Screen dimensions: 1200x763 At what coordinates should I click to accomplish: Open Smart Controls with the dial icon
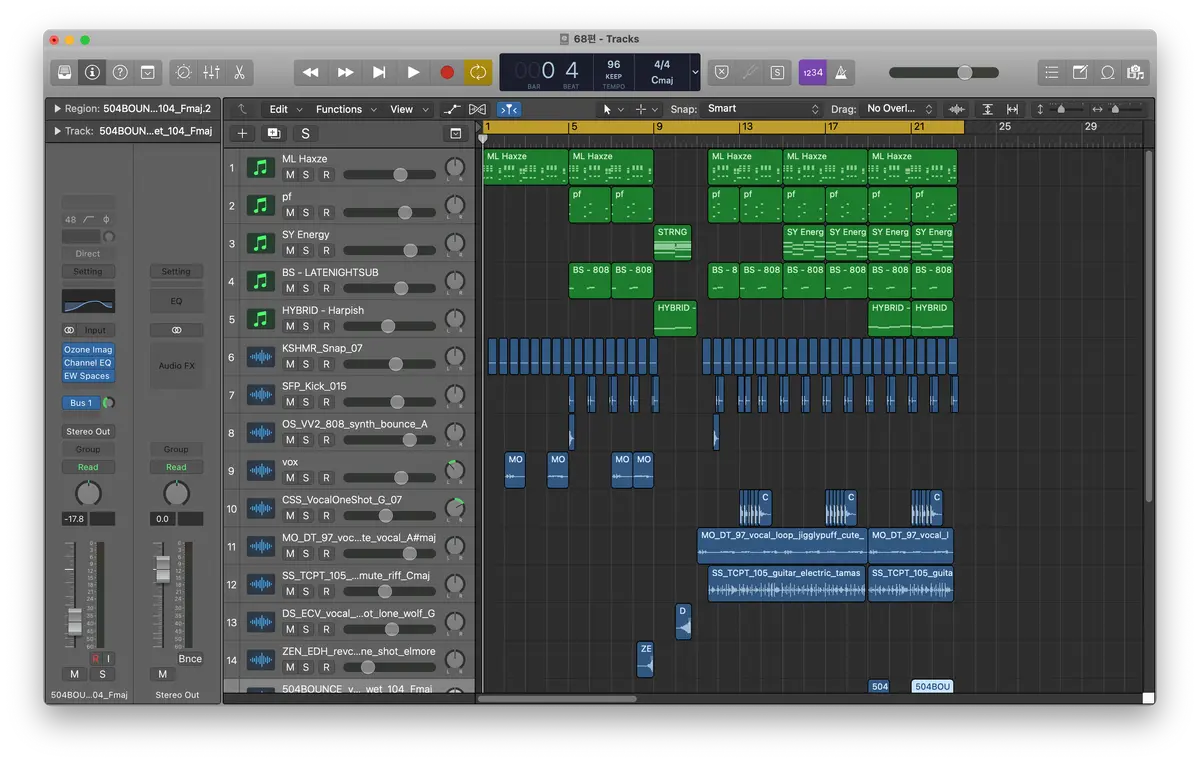(x=183, y=72)
